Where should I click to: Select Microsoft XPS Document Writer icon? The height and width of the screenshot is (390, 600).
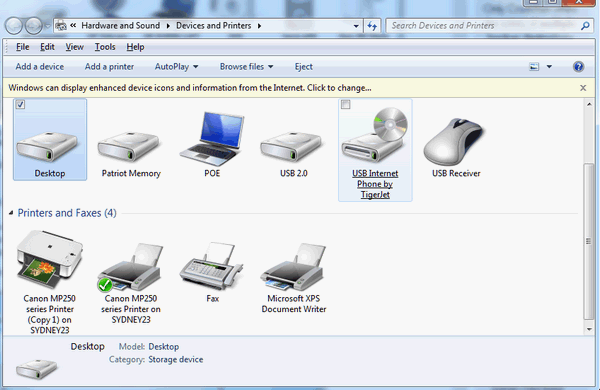[x=293, y=267]
